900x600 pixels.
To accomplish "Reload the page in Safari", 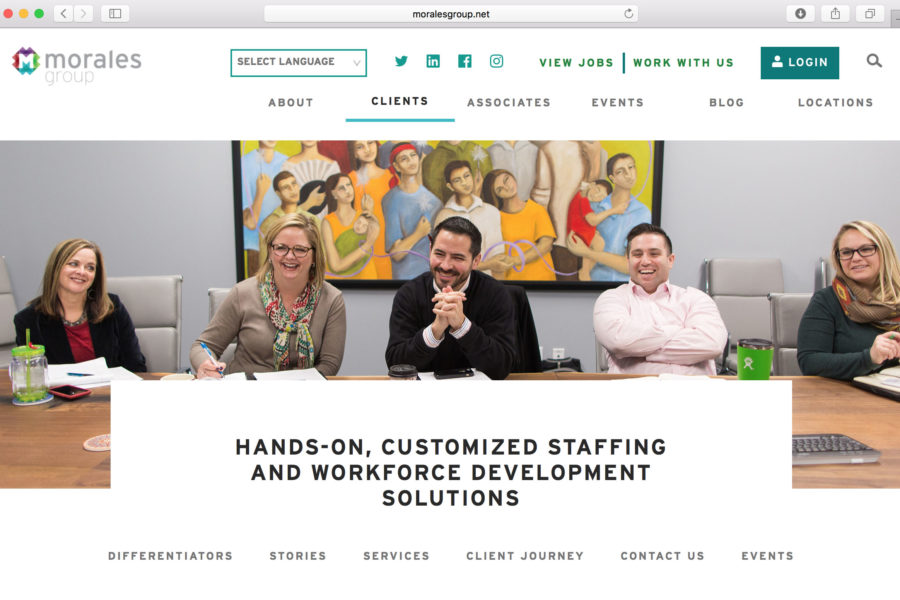I will click(x=629, y=14).
